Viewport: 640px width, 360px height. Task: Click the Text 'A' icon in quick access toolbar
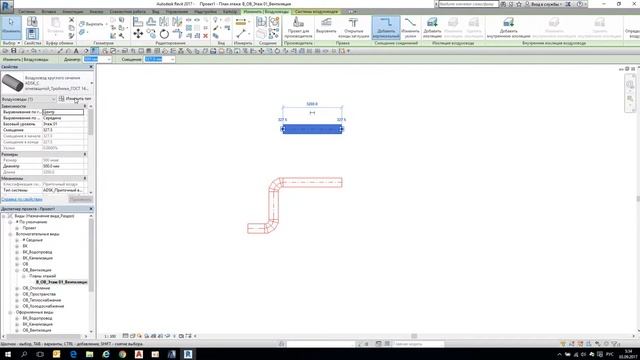(76, 51)
